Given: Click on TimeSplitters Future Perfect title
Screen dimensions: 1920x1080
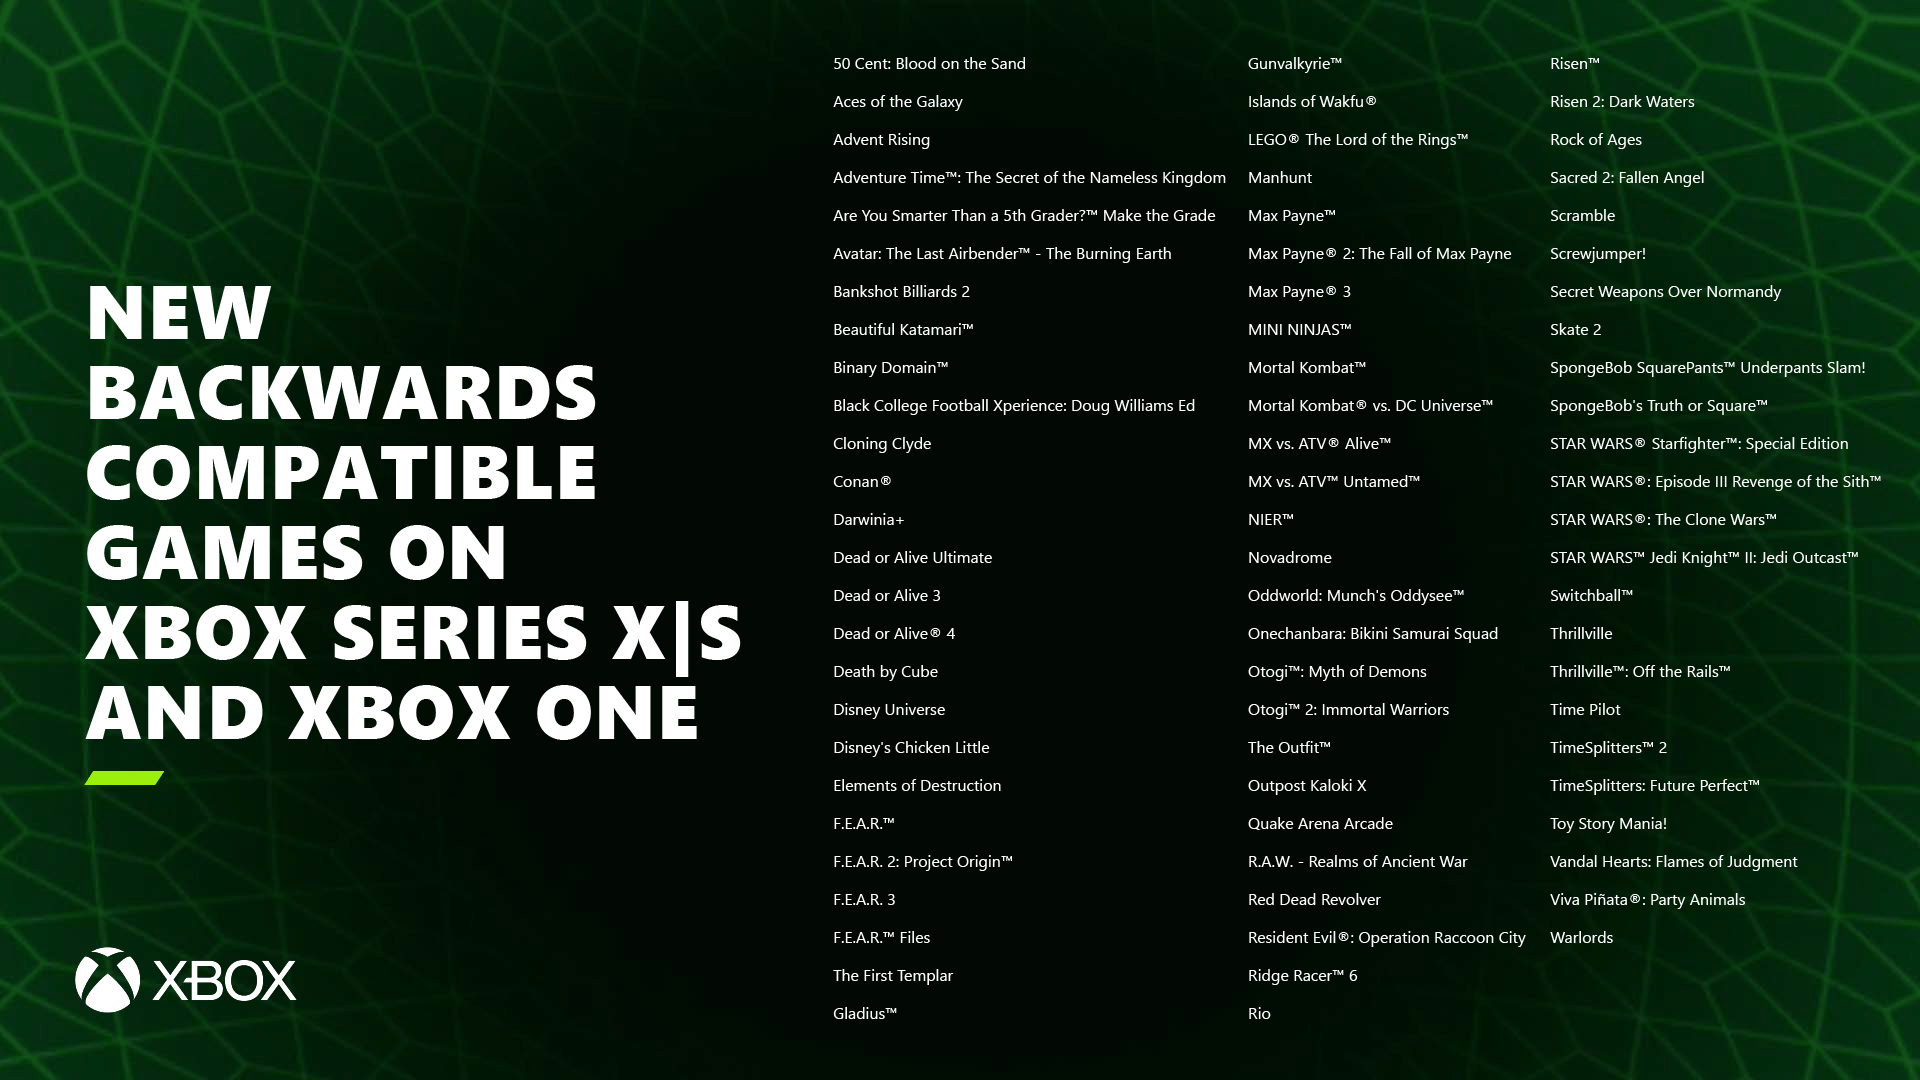Looking at the screenshot, I should (x=1655, y=785).
